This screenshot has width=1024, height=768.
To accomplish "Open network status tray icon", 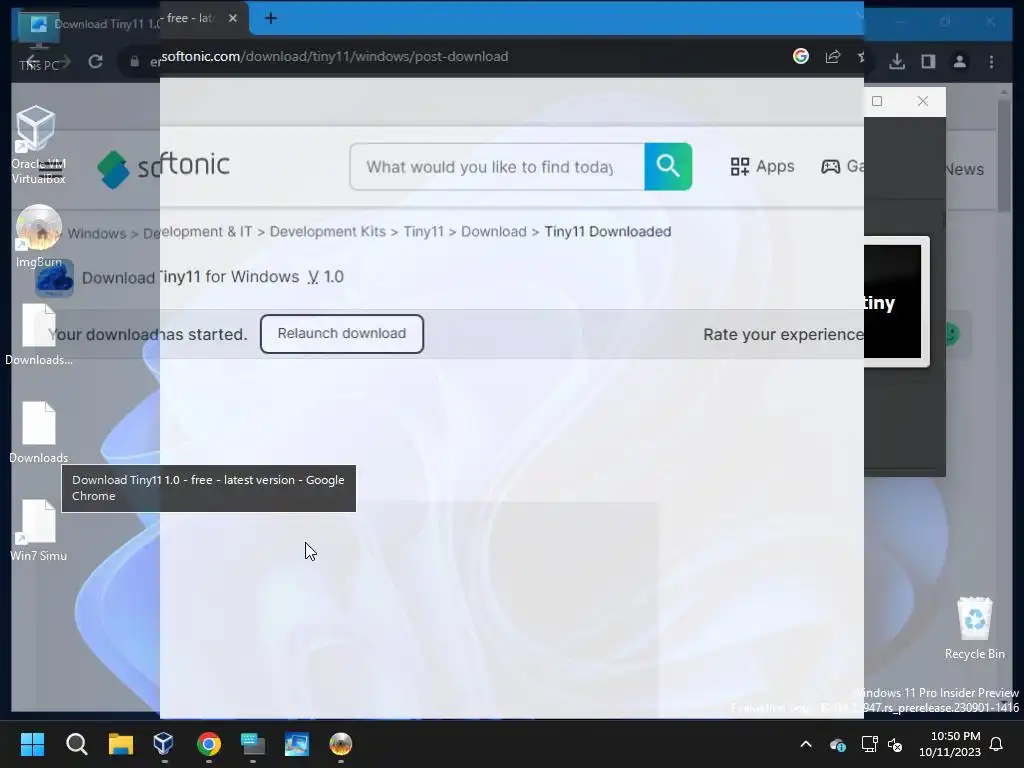I will tap(869, 744).
